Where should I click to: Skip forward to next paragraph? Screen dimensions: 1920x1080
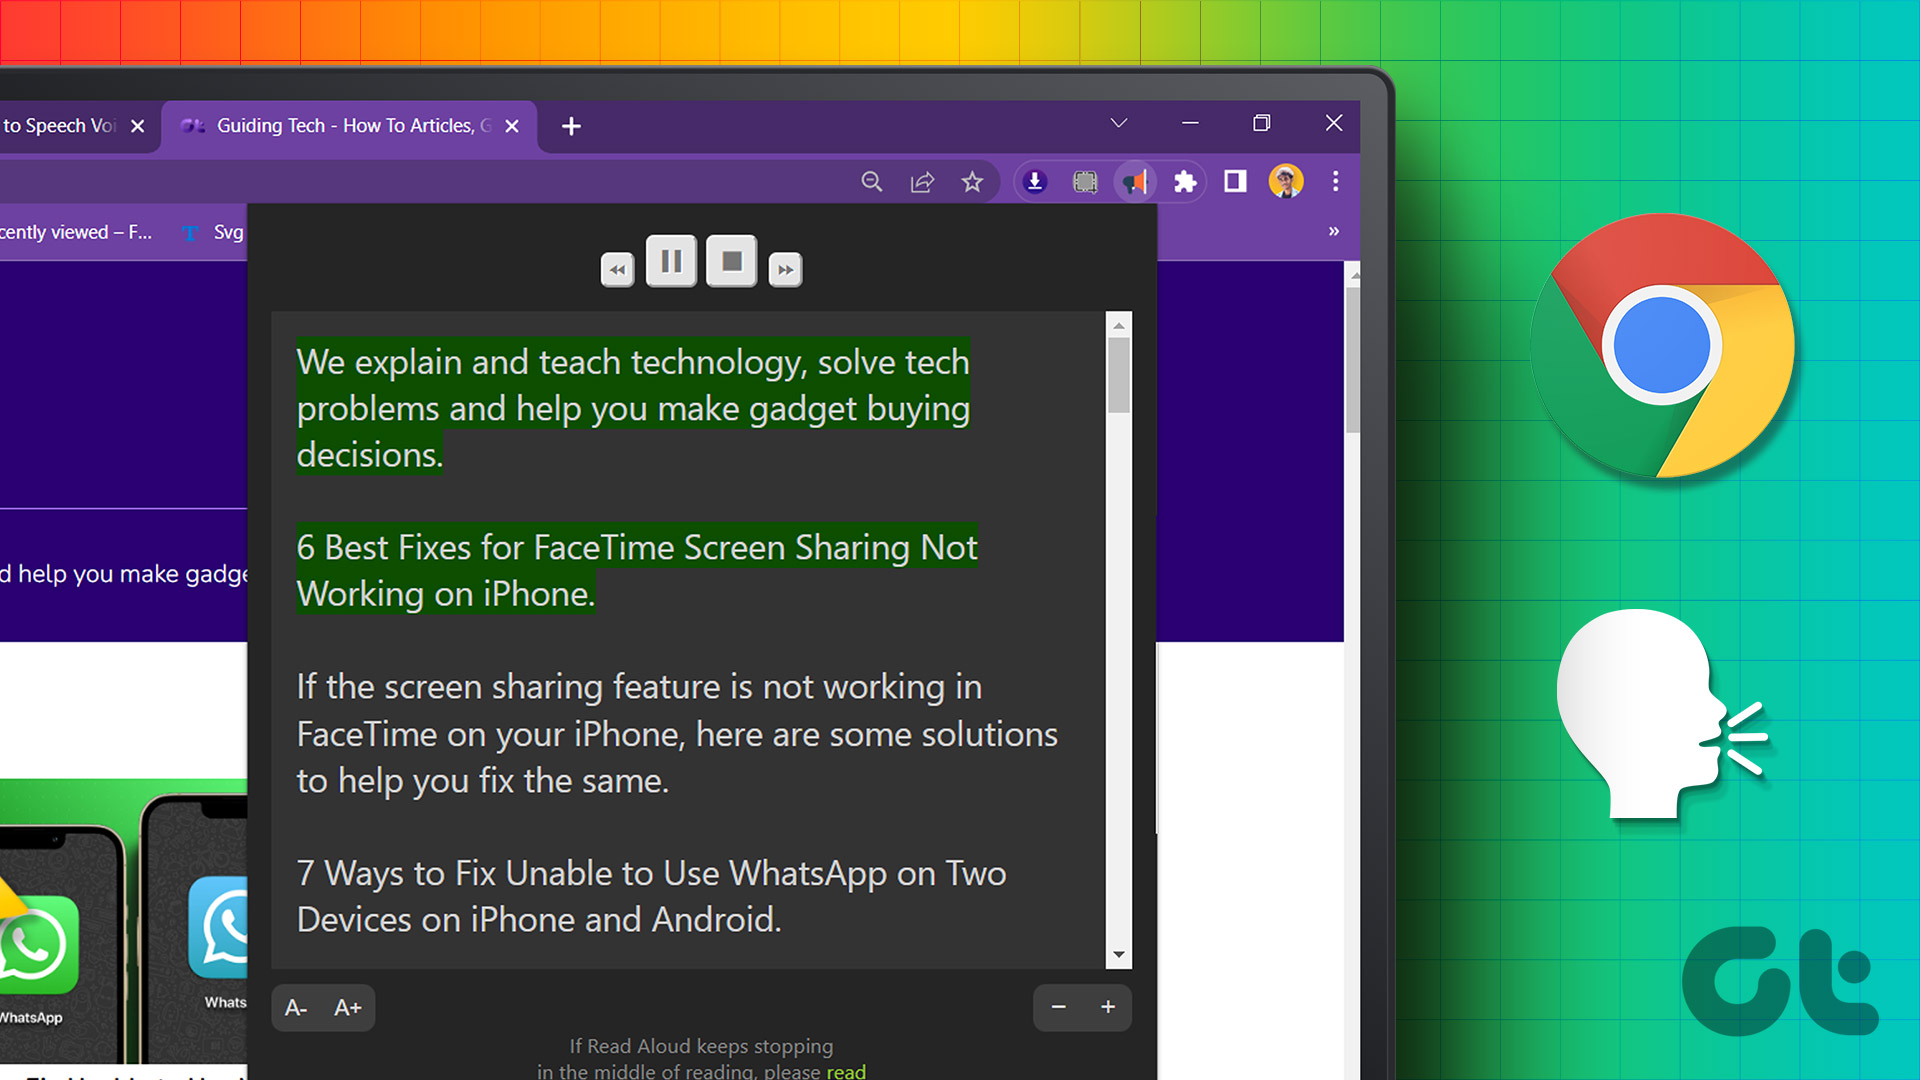tap(785, 269)
